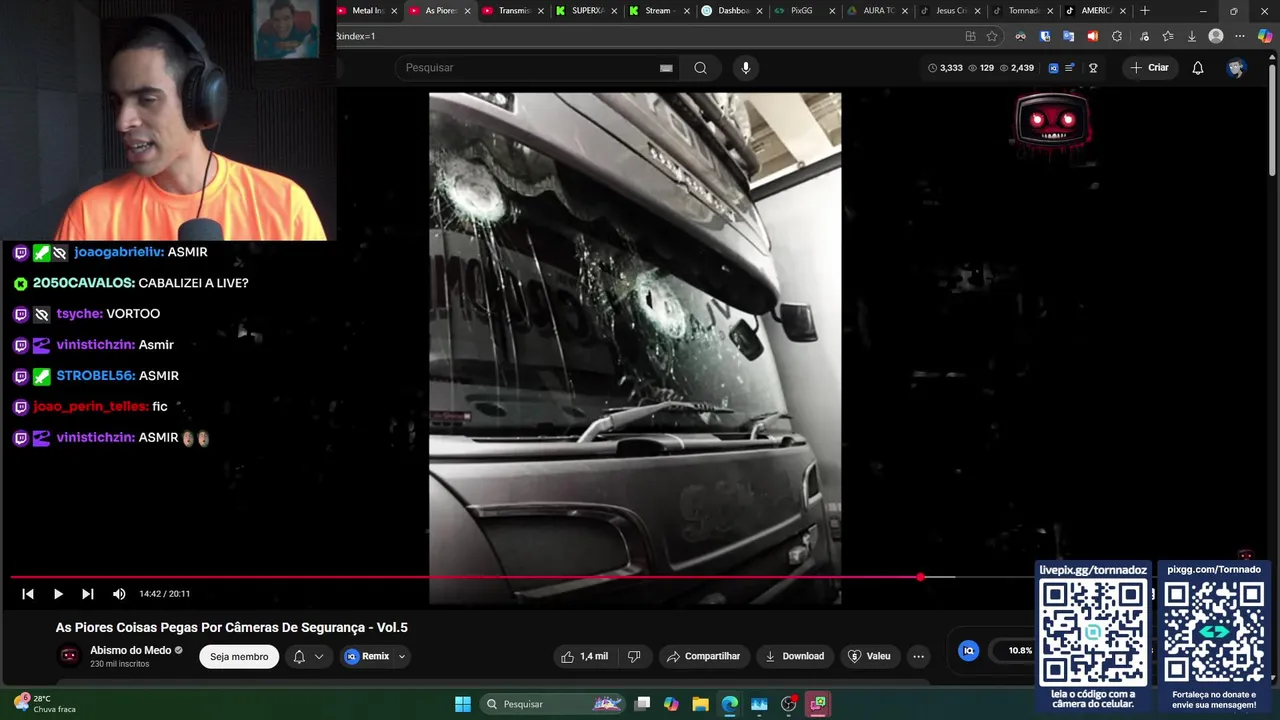Screen dimensions: 1280x720
Task: Expand the Remix dropdown arrow
Action: click(x=402, y=656)
